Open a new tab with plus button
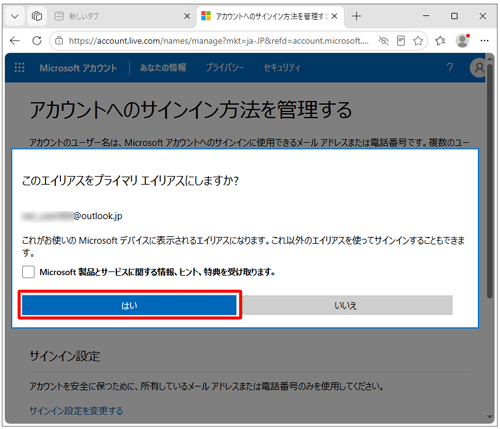This screenshot has height=429, width=500. [x=356, y=16]
